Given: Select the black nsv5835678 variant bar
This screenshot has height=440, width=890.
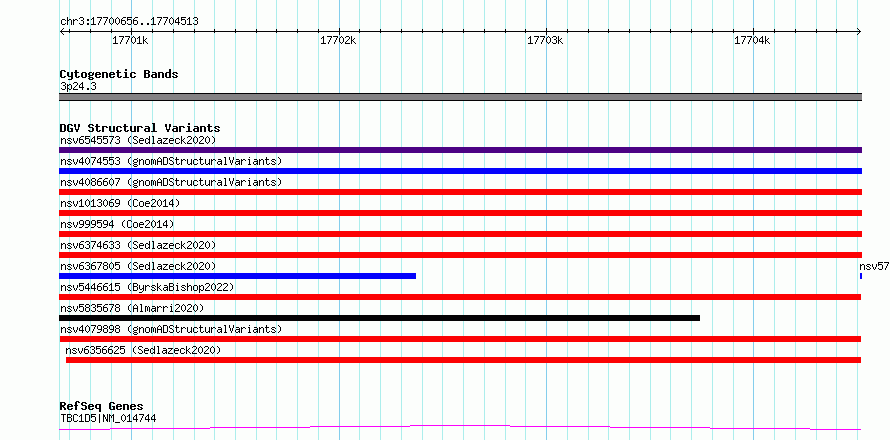Looking at the screenshot, I should tap(379, 318).
